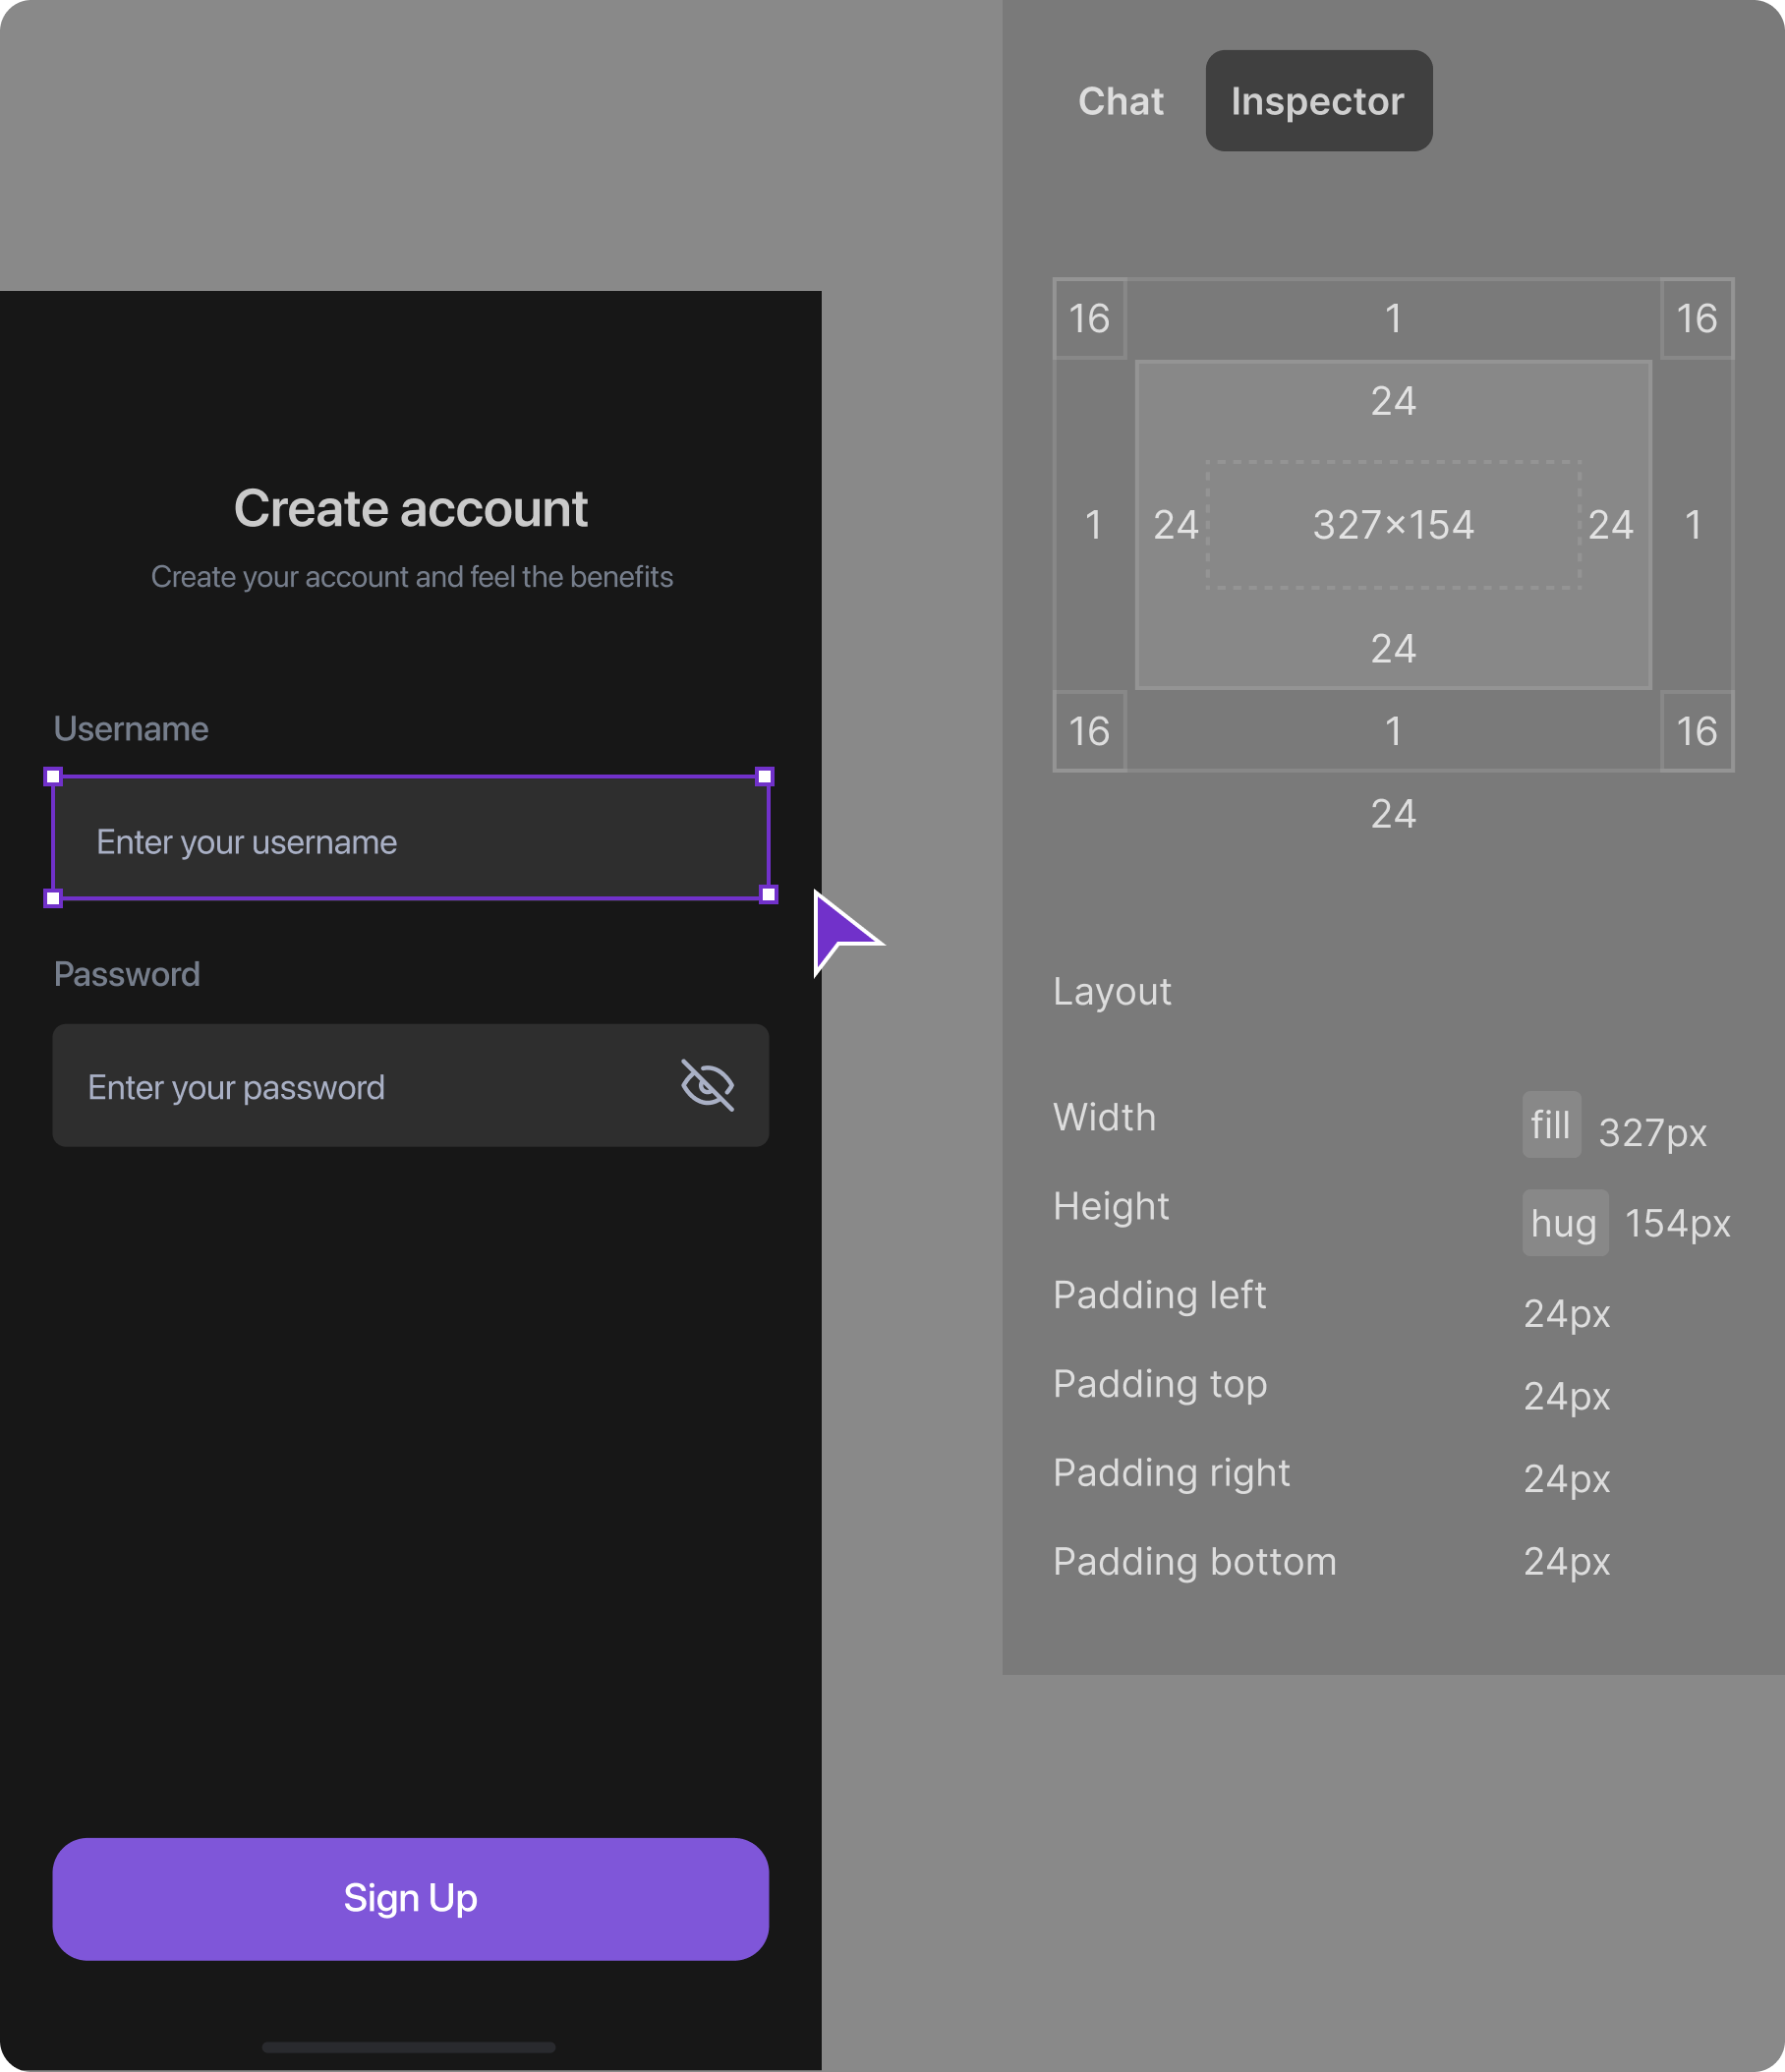Open the Width 'fill' sizing mode badge

point(1550,1125)
